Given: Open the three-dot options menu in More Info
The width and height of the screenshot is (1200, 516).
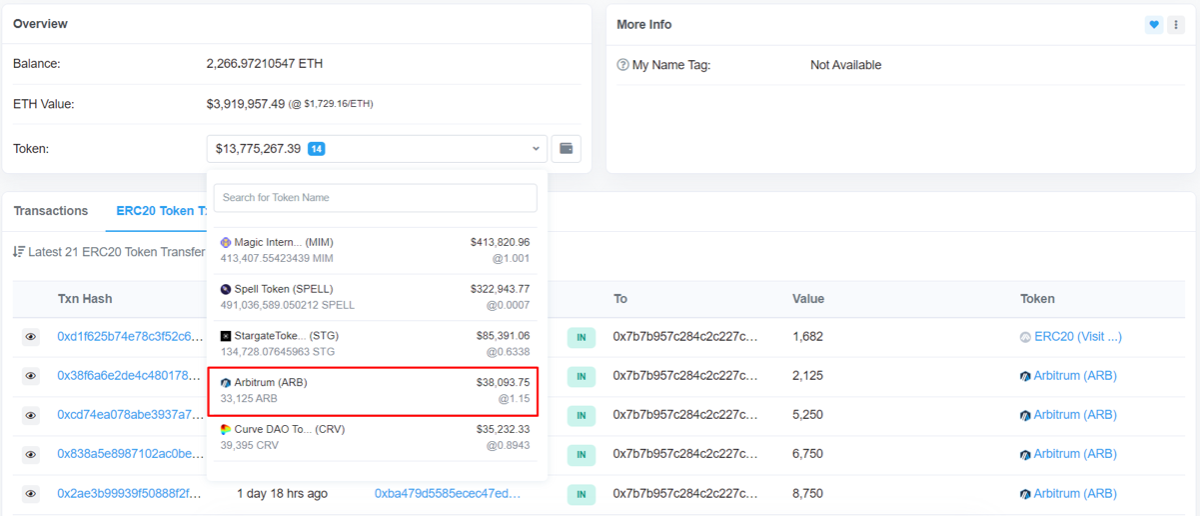Looking at the screenshot, I should point(1175,25).
